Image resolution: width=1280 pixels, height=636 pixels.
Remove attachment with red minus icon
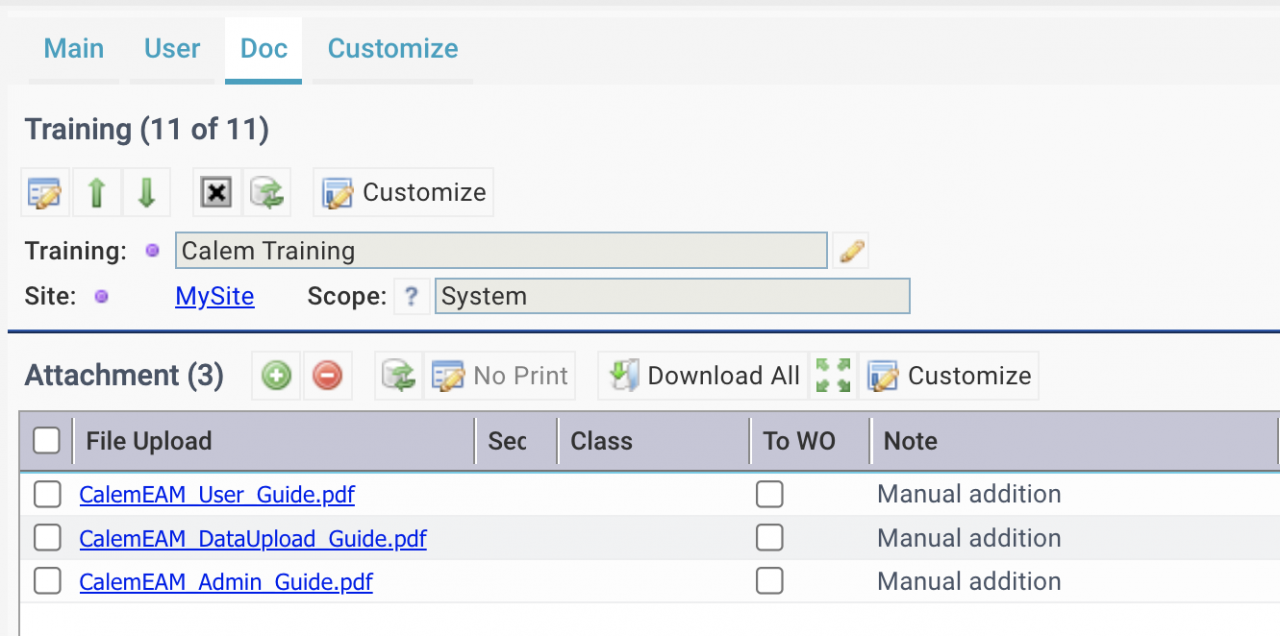327,376
